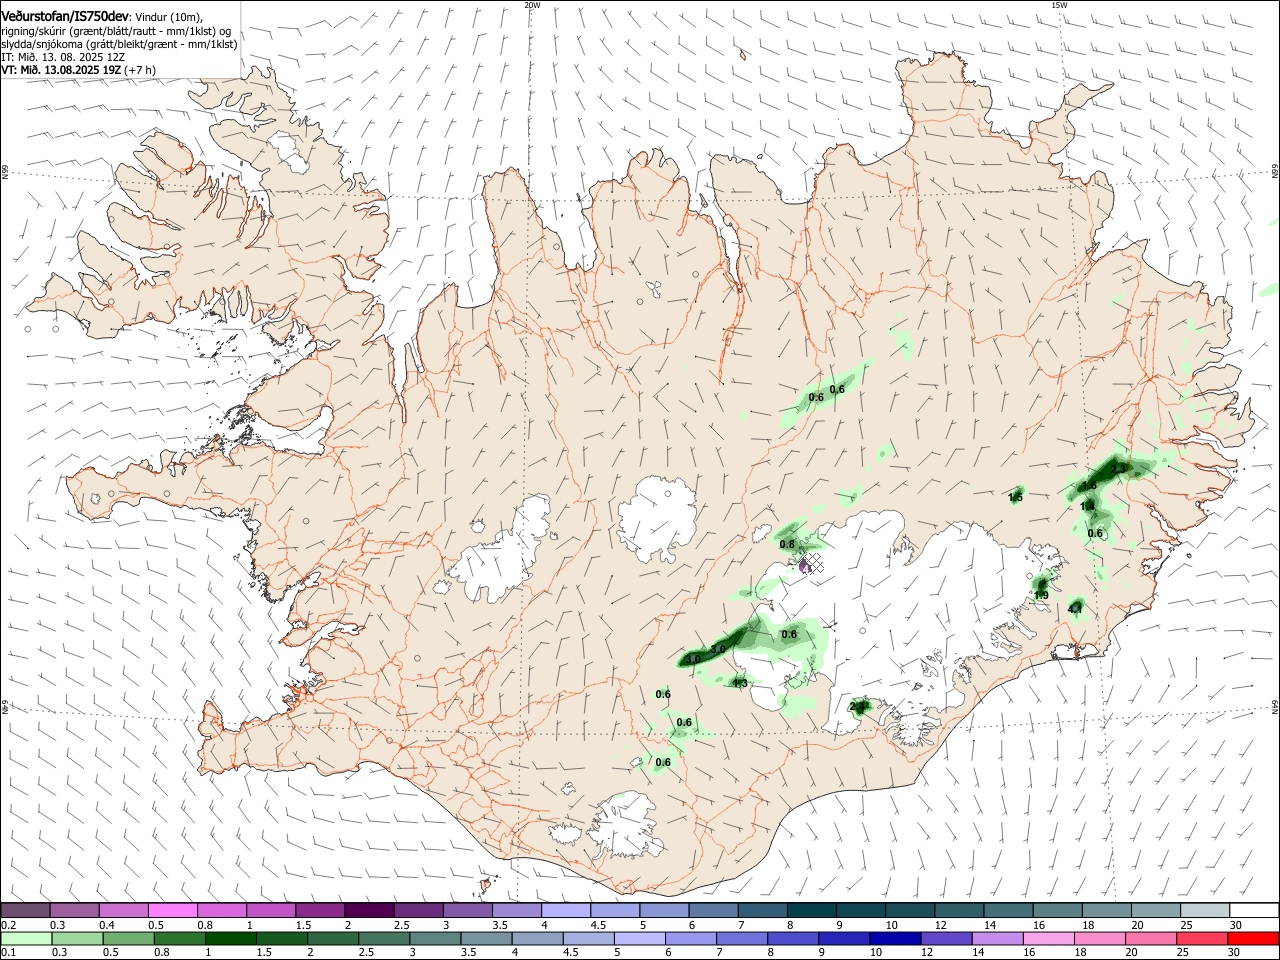Screen dimensions: 1280x960
Task: Click the 20W longitude label
Action: click(x=532, y=5)
